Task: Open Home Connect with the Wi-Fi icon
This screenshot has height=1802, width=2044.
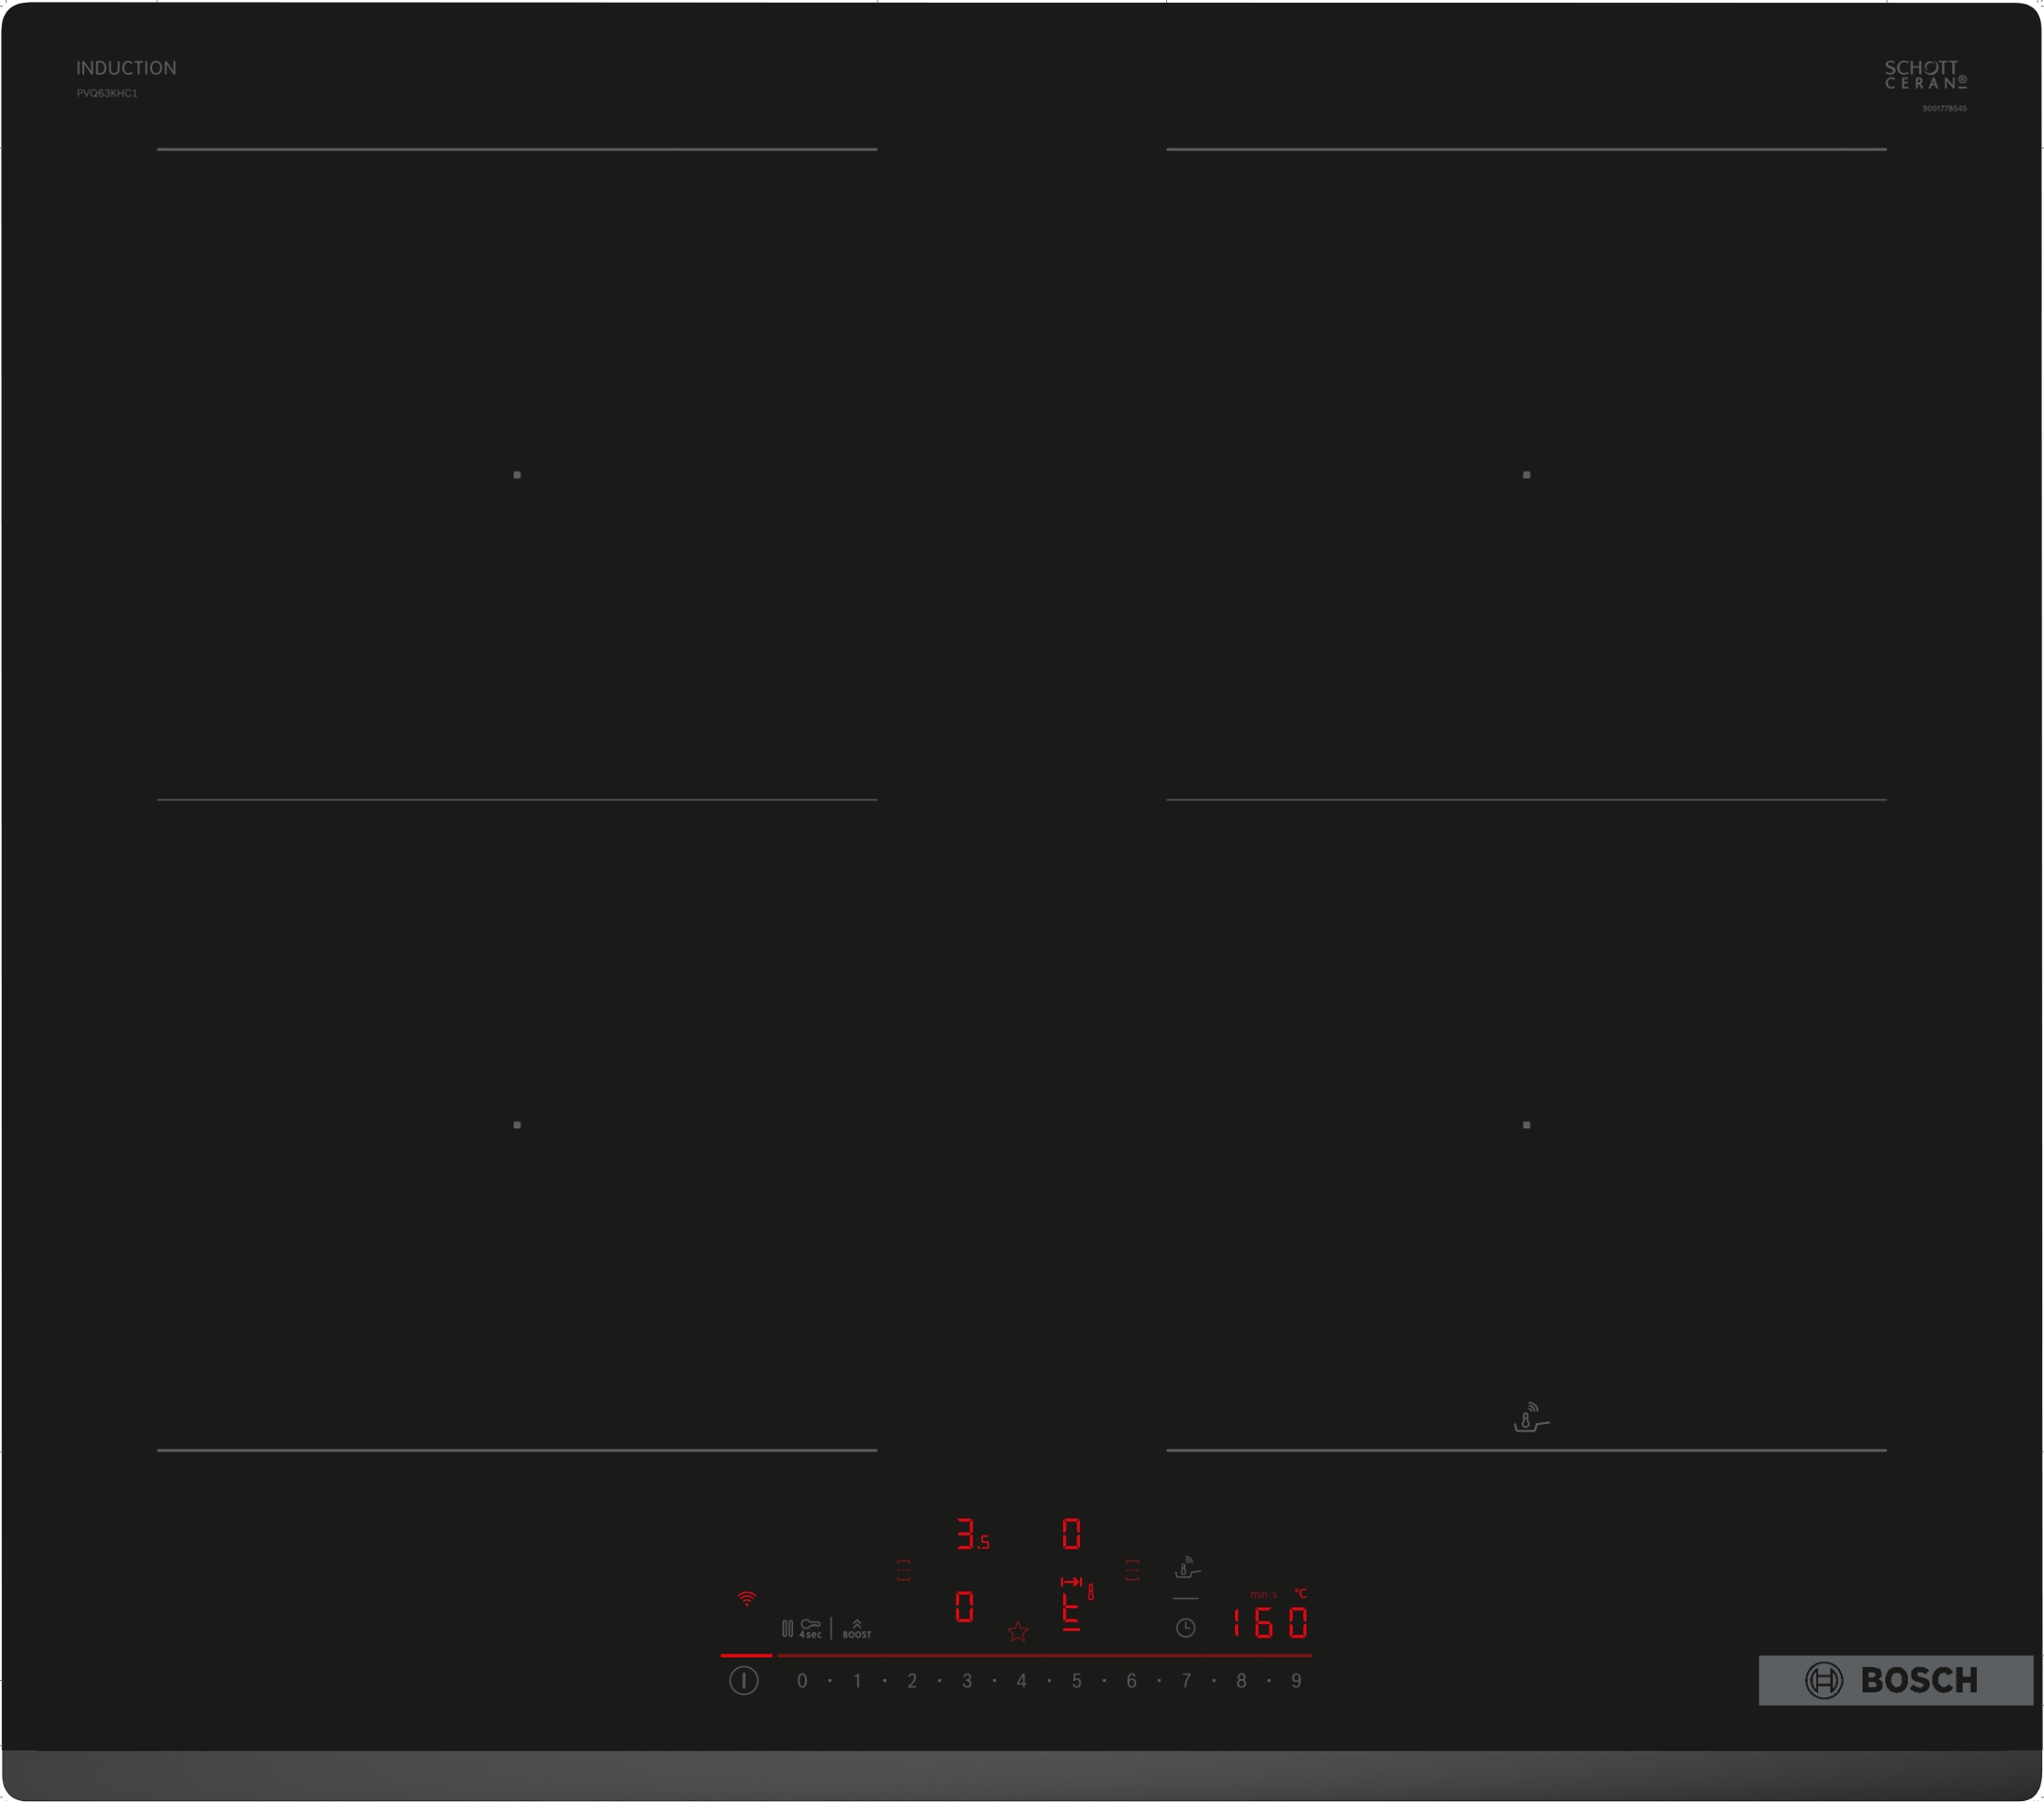Action: pyautogui.click(x=748, y=1598)
